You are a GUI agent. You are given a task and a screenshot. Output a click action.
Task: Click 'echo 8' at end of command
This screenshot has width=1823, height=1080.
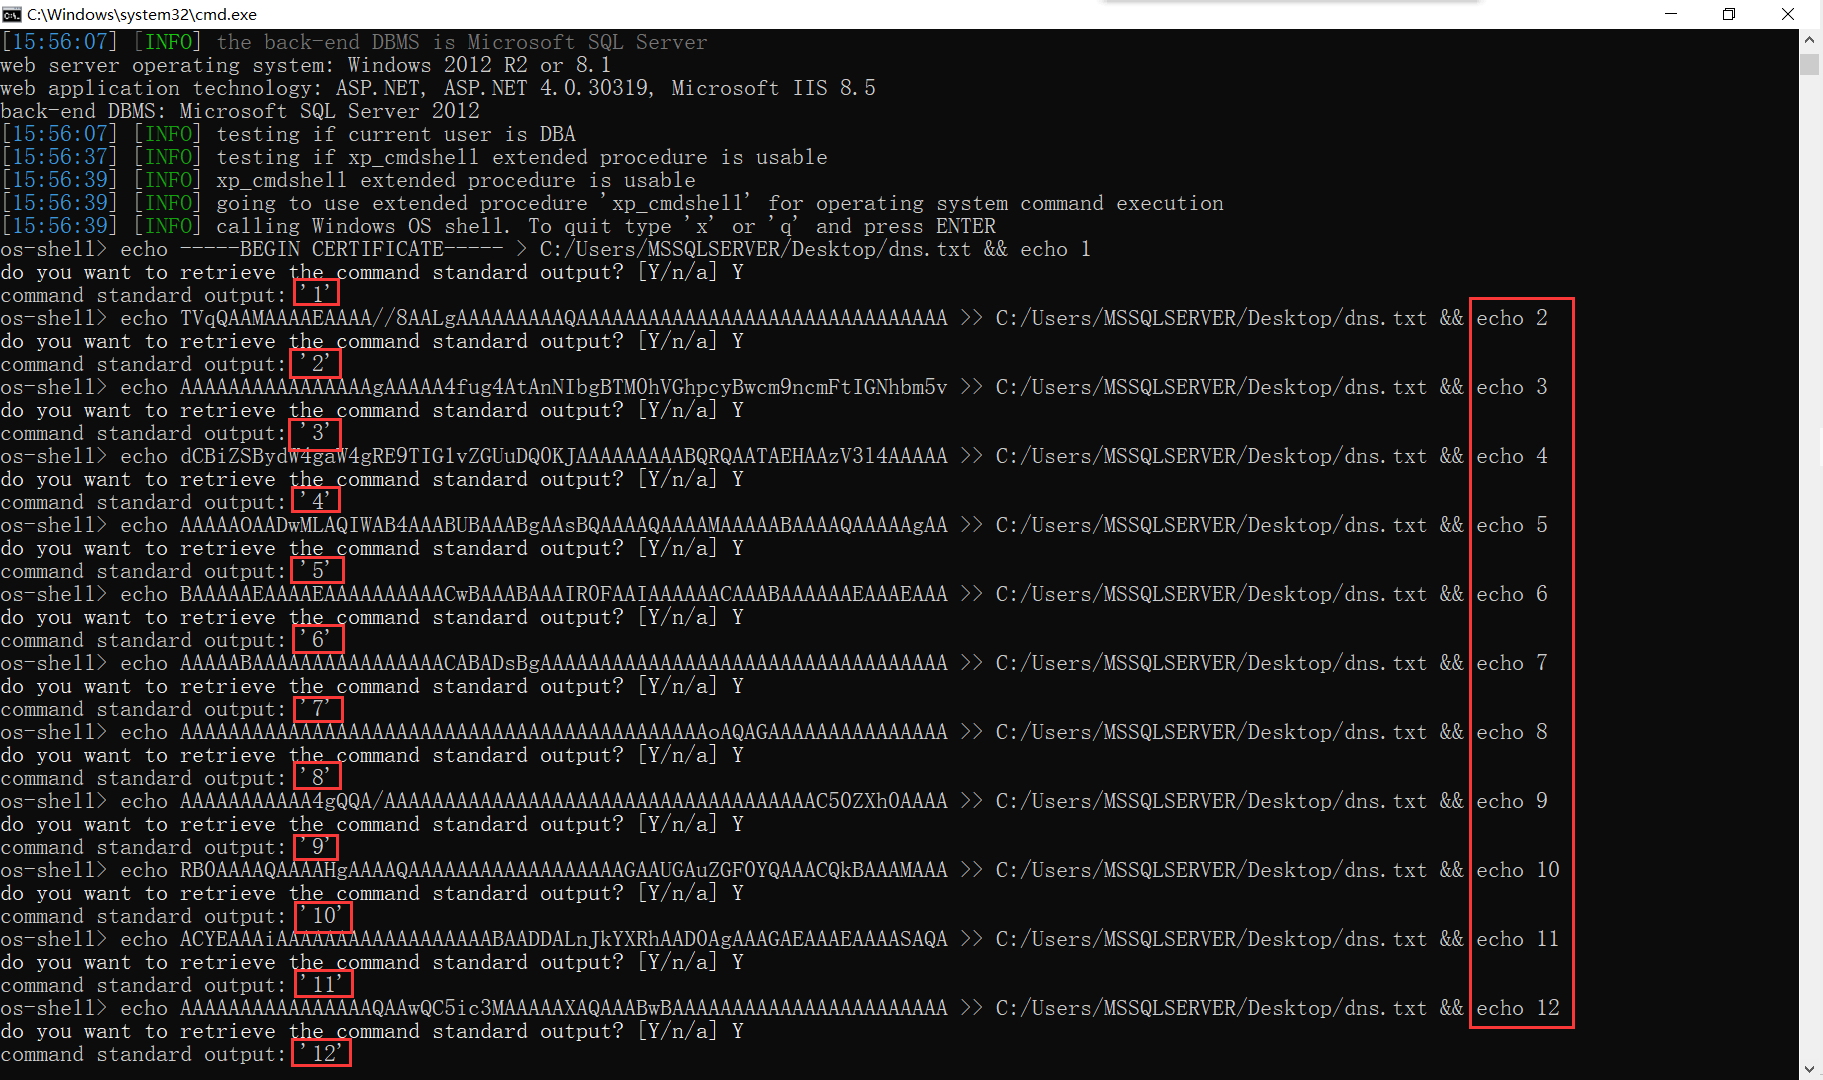pos(1512,732)
